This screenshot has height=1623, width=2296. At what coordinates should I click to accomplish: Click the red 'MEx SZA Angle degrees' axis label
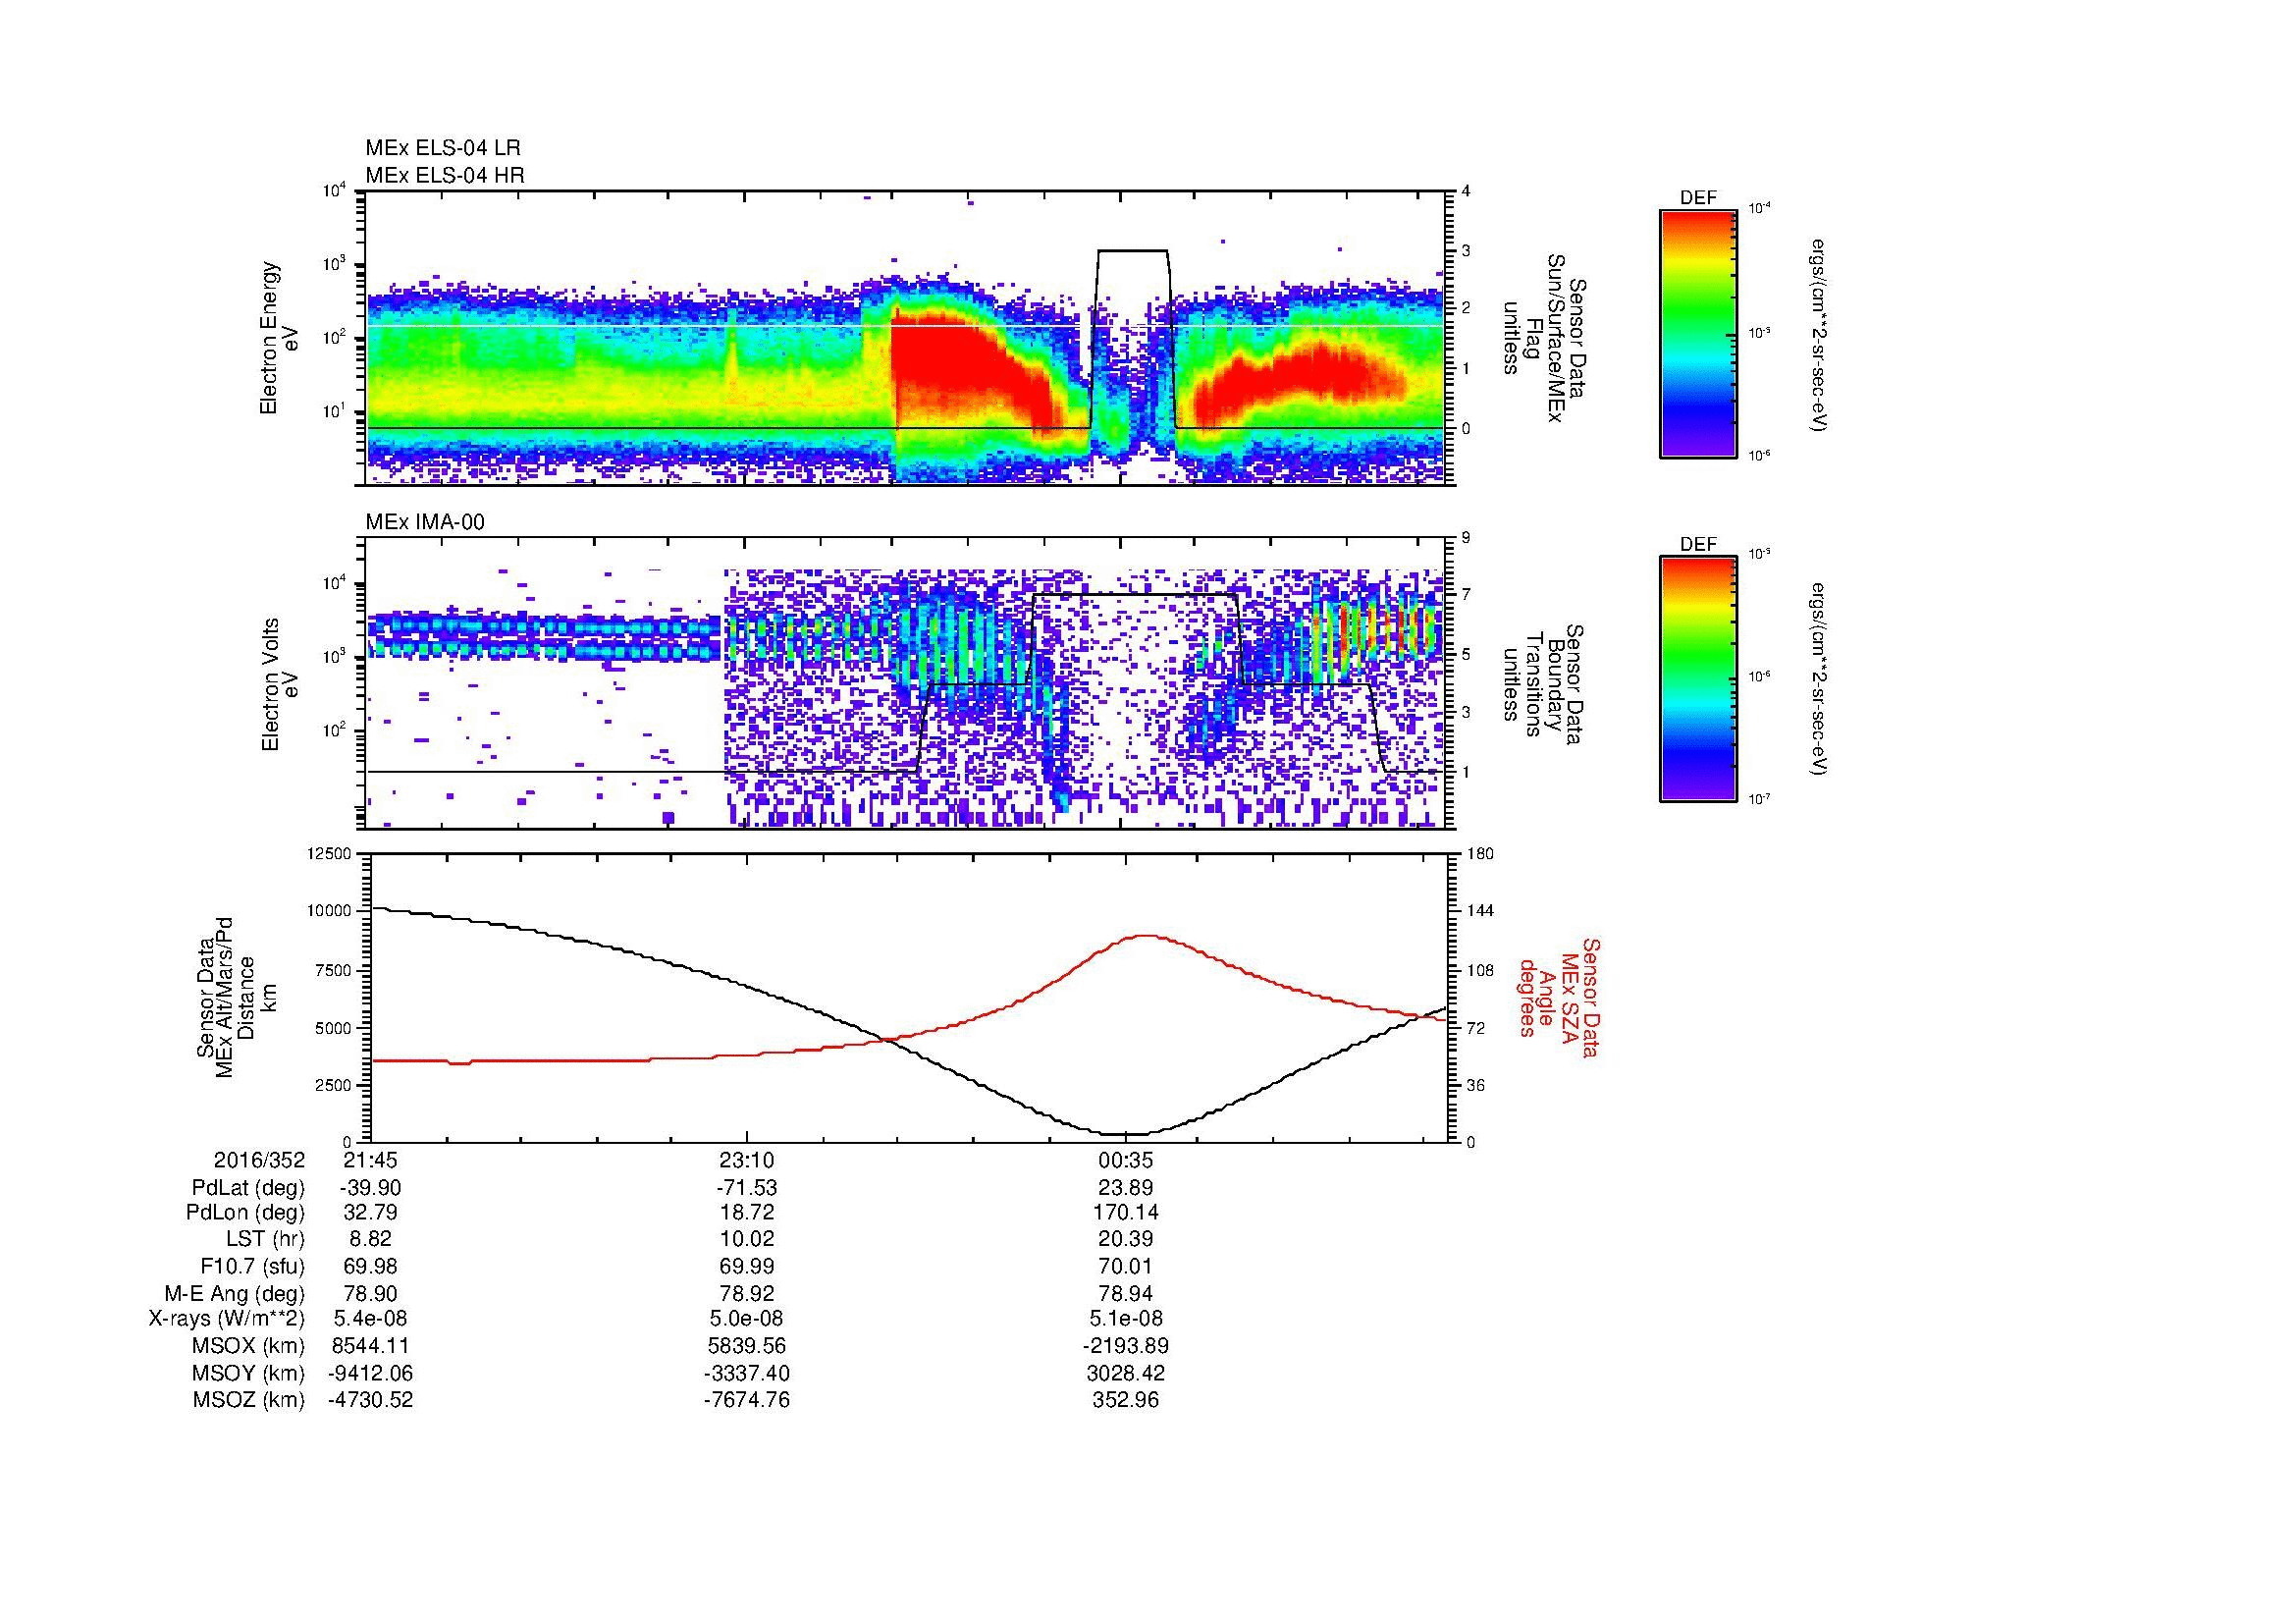(1558, 997)
